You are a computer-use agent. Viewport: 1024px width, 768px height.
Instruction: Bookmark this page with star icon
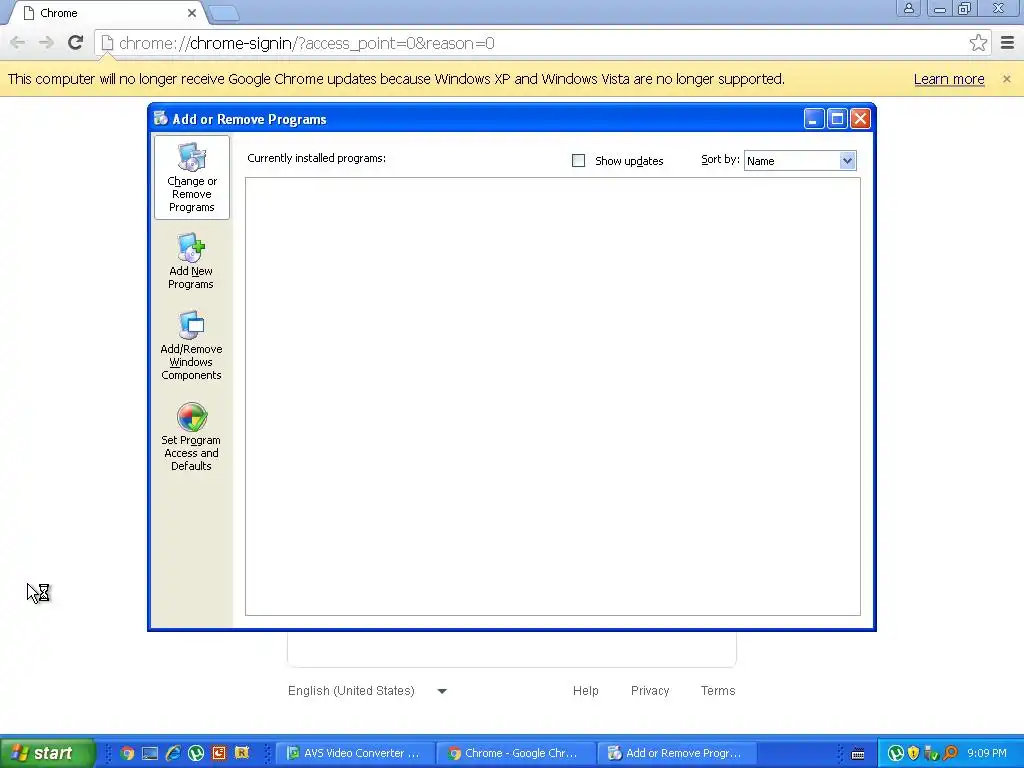pos(978,43)
